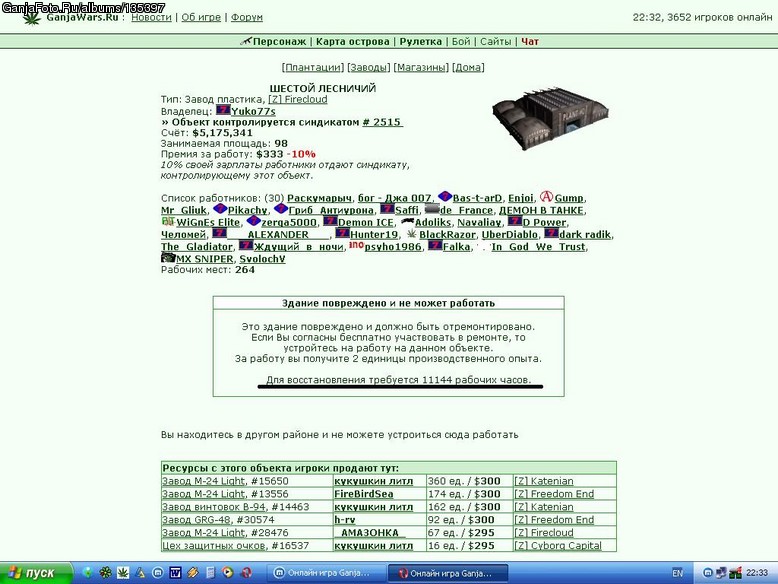
Task: Click syndicate badge beside Hunter19
Action: point(343,233)
